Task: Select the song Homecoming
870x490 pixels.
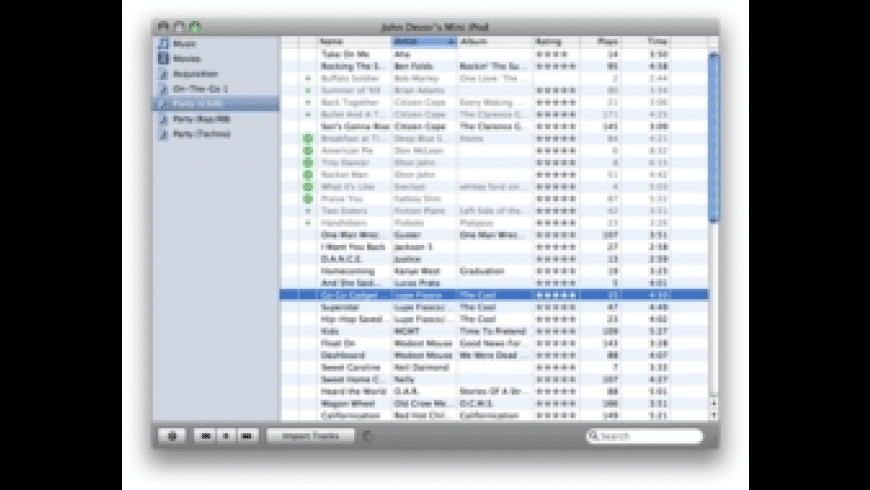Action: tap(348, 271)
